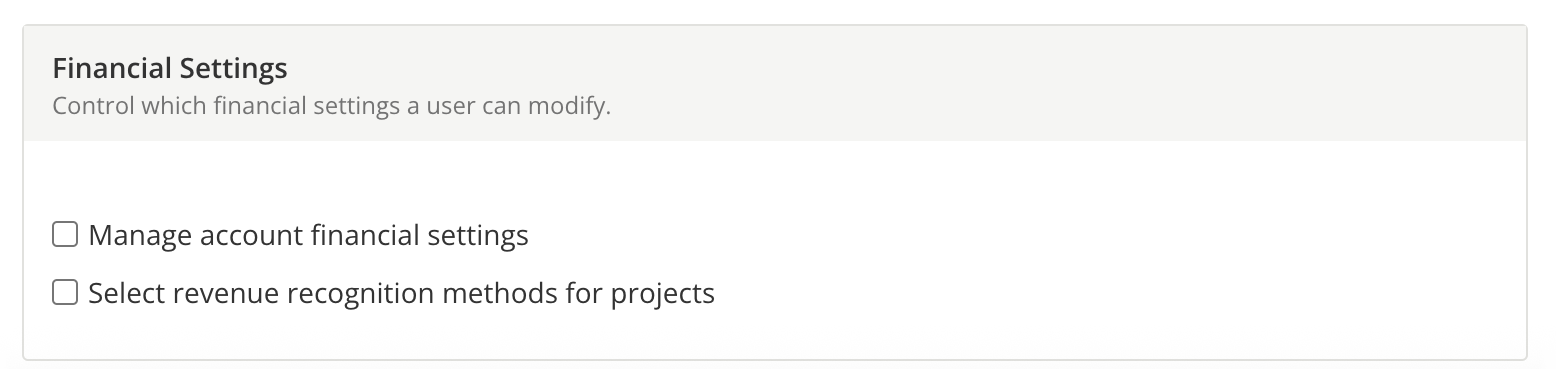The image size is (1556, 390).
Task: Enable Manage account financial settings checkbox
Action: (x=65, y=235)
